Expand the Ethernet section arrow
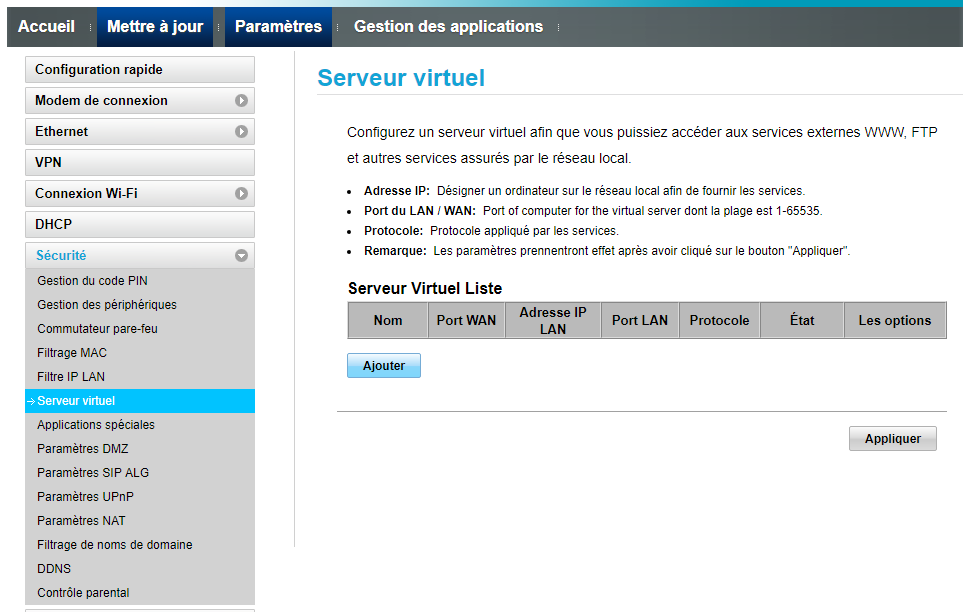This screenshot has width=966, height=612. pyautogui.click(x=241, y=132)
